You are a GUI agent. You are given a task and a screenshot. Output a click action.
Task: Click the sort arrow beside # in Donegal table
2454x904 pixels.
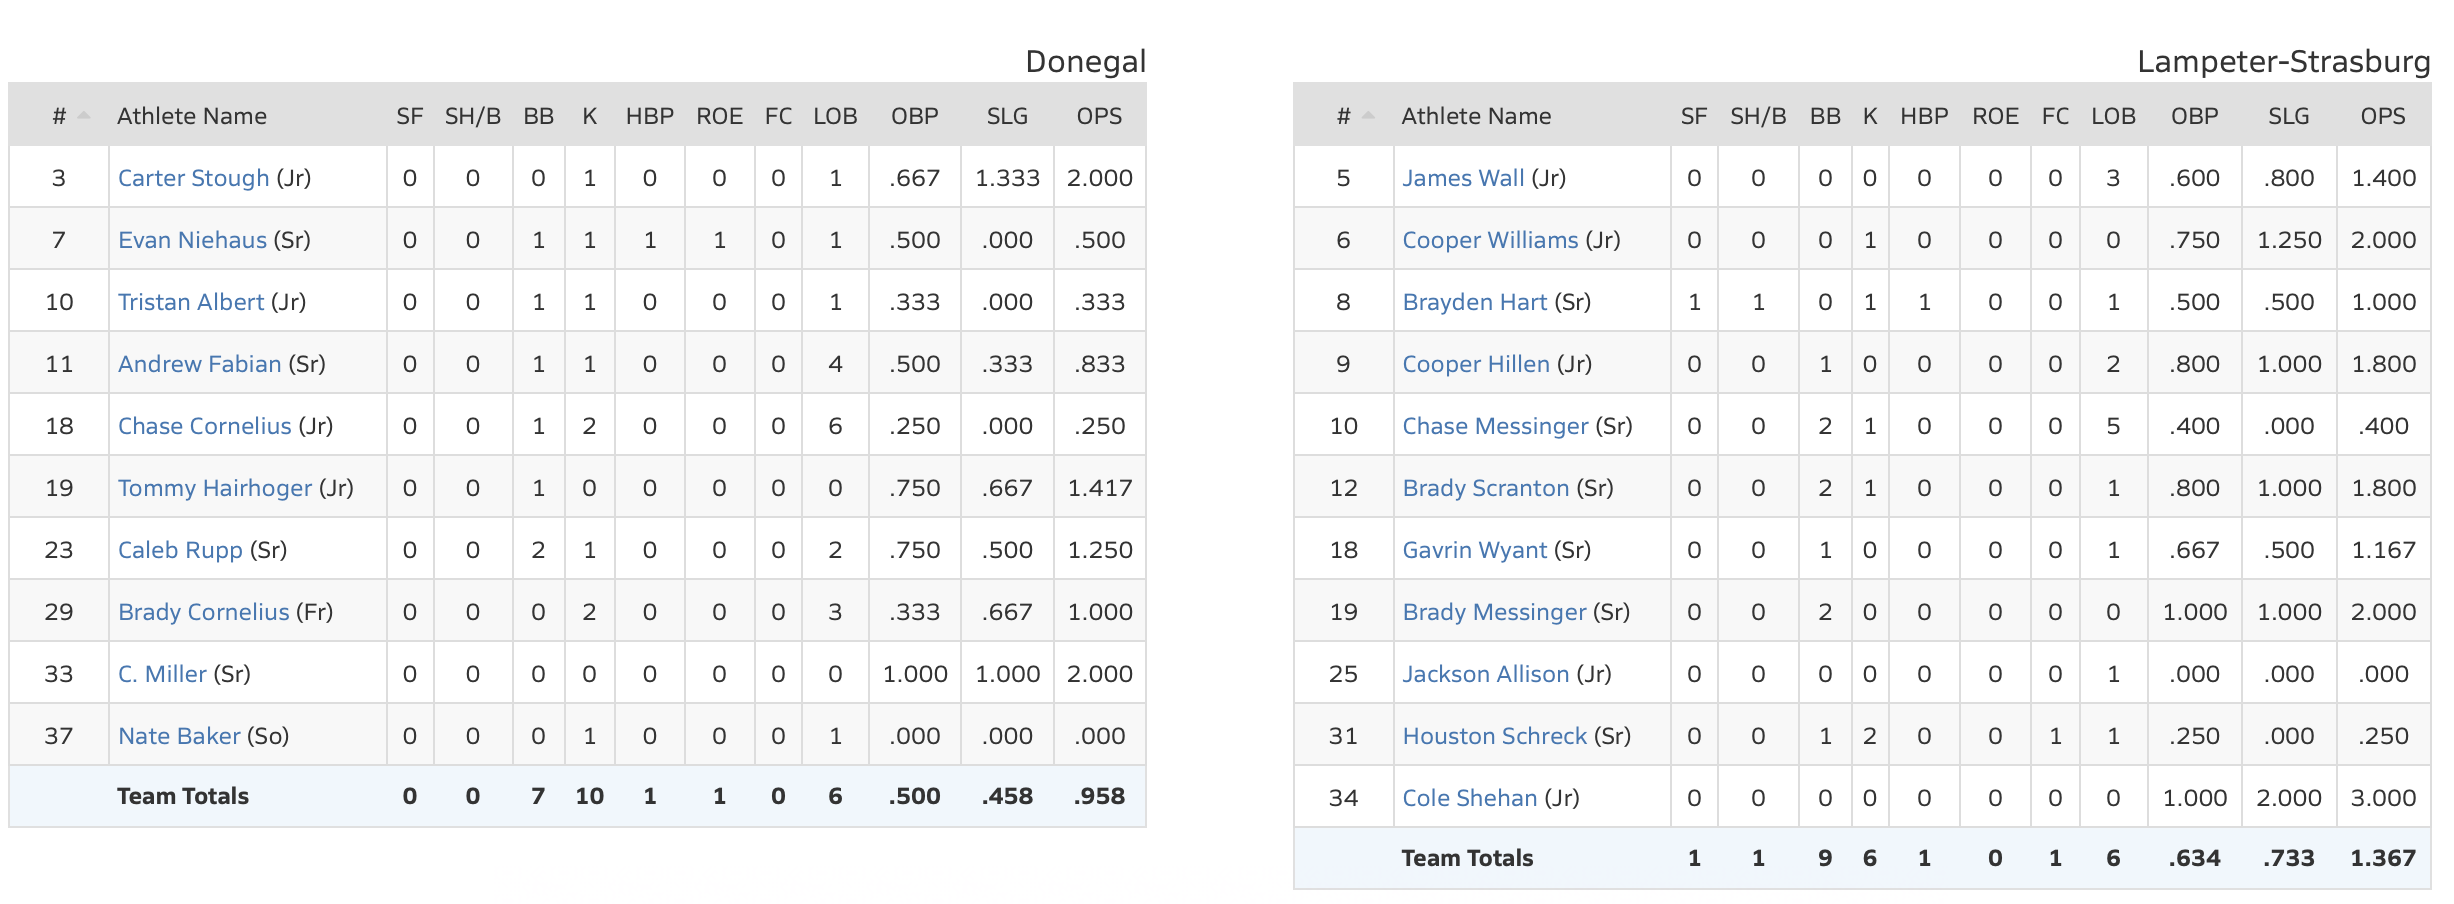pos(84,116)
